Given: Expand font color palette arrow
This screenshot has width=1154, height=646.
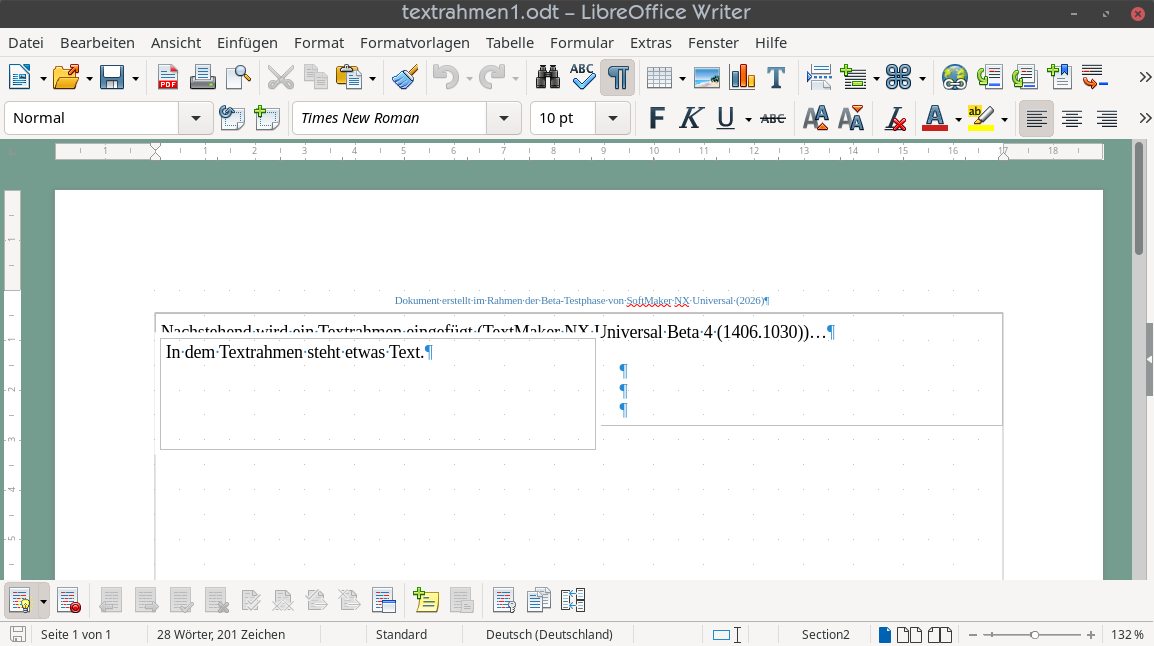Looking at the screenshot, I should (958, 119).
